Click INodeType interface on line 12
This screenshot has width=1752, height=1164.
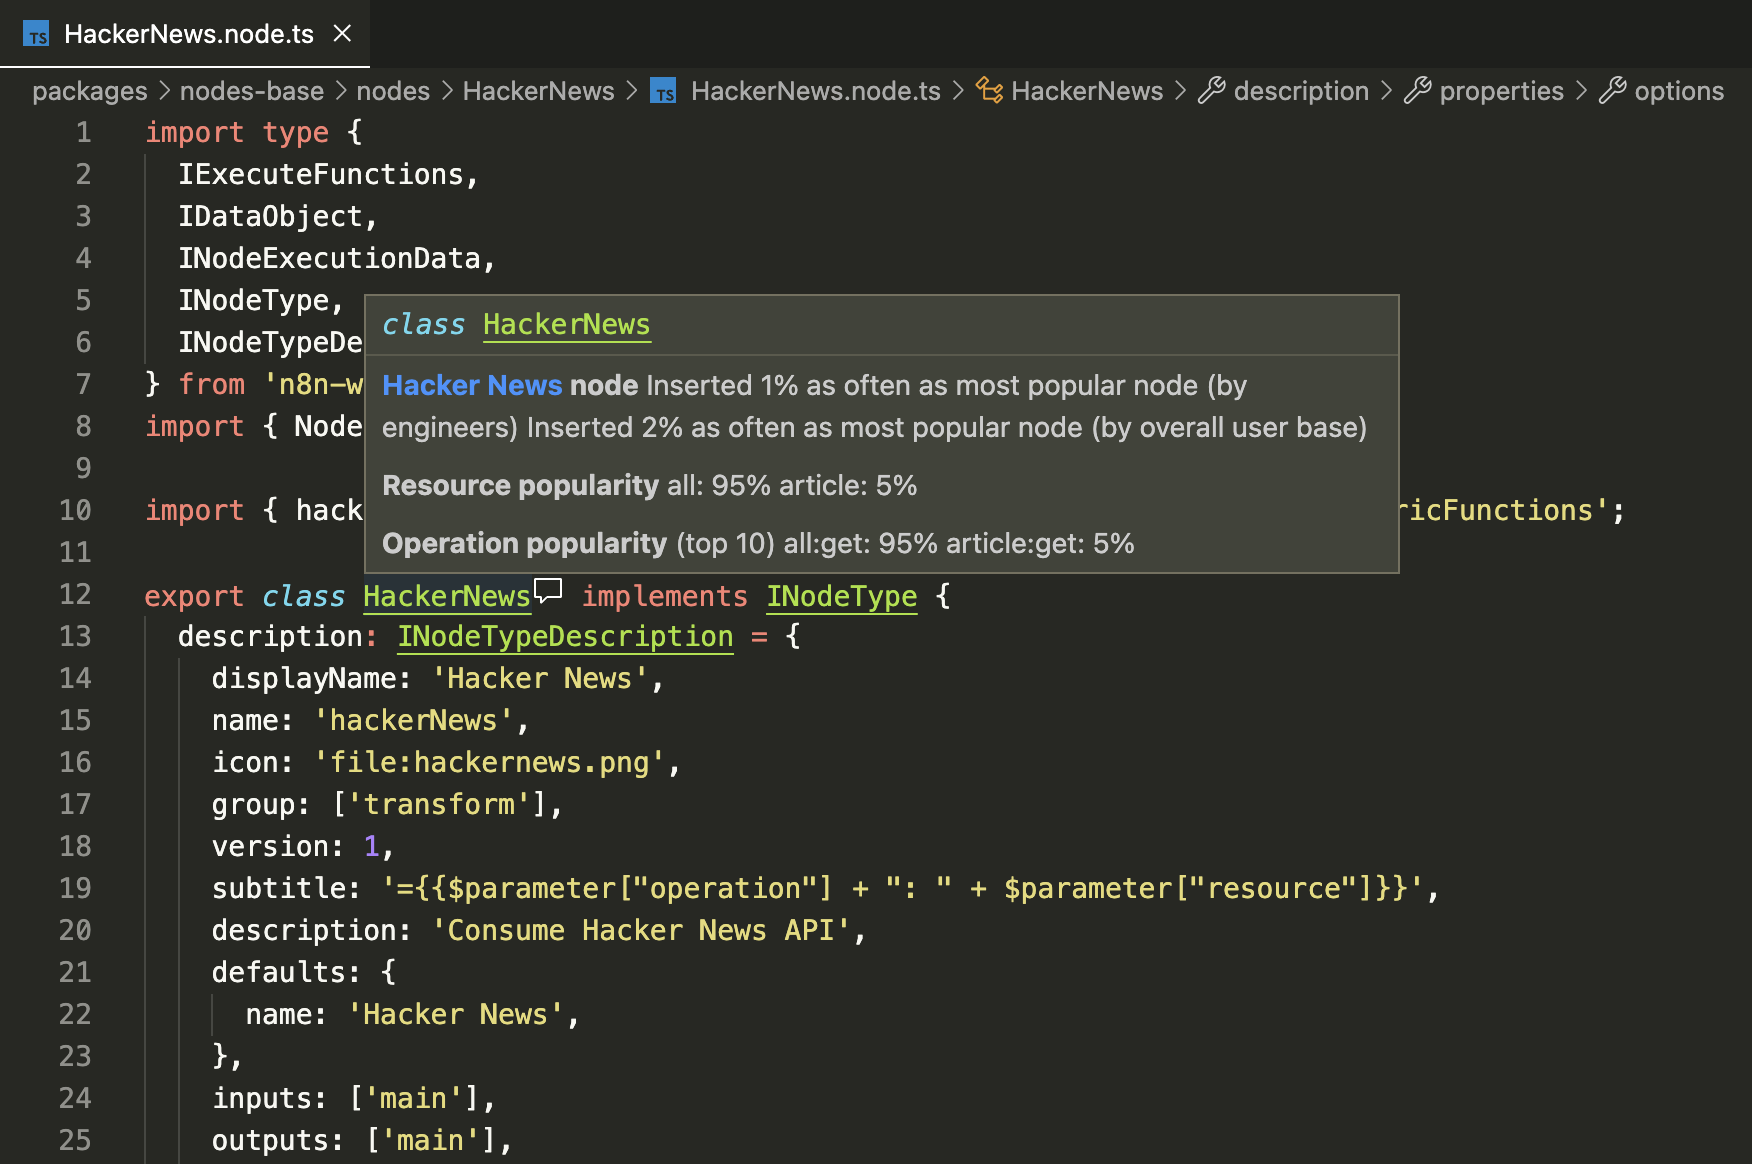tap(841, 596)
